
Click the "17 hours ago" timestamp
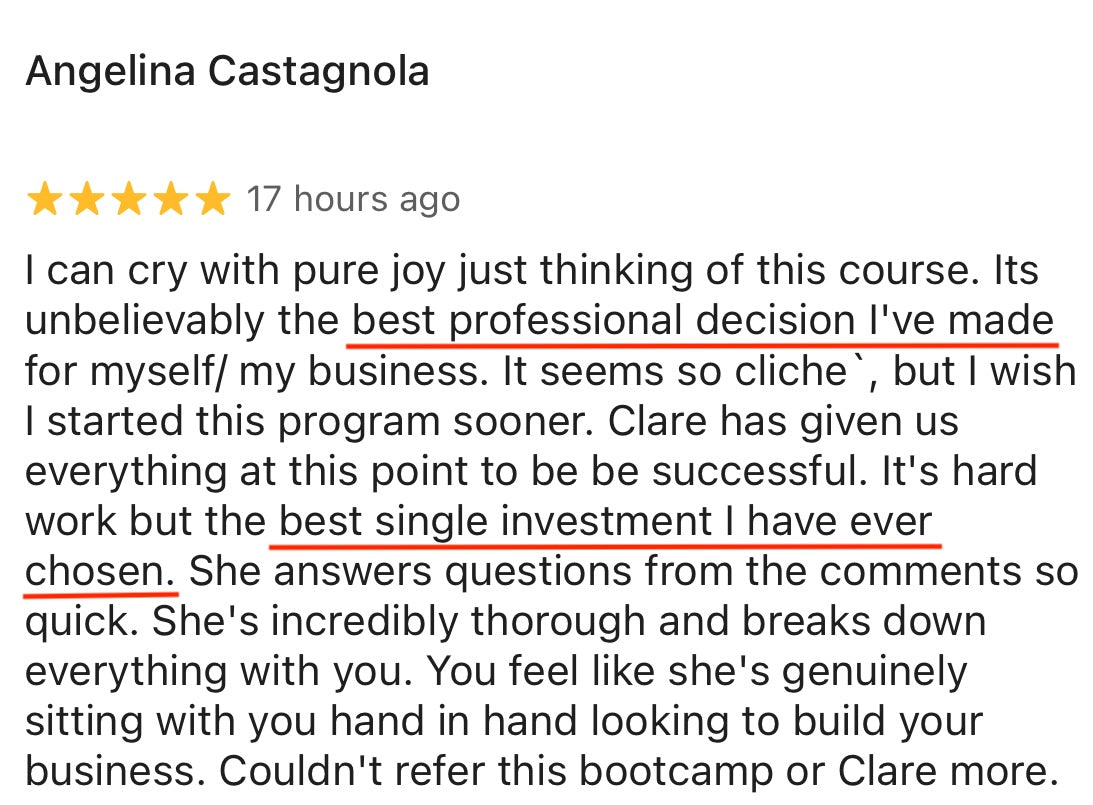(x=353, y=199)
